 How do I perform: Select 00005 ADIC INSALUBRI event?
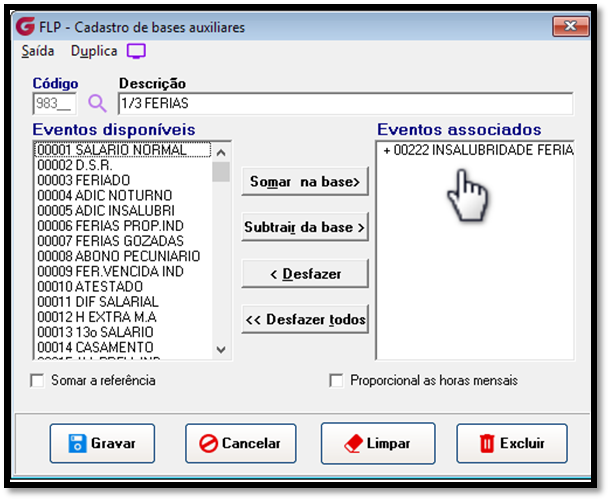(x=123, y=210)
